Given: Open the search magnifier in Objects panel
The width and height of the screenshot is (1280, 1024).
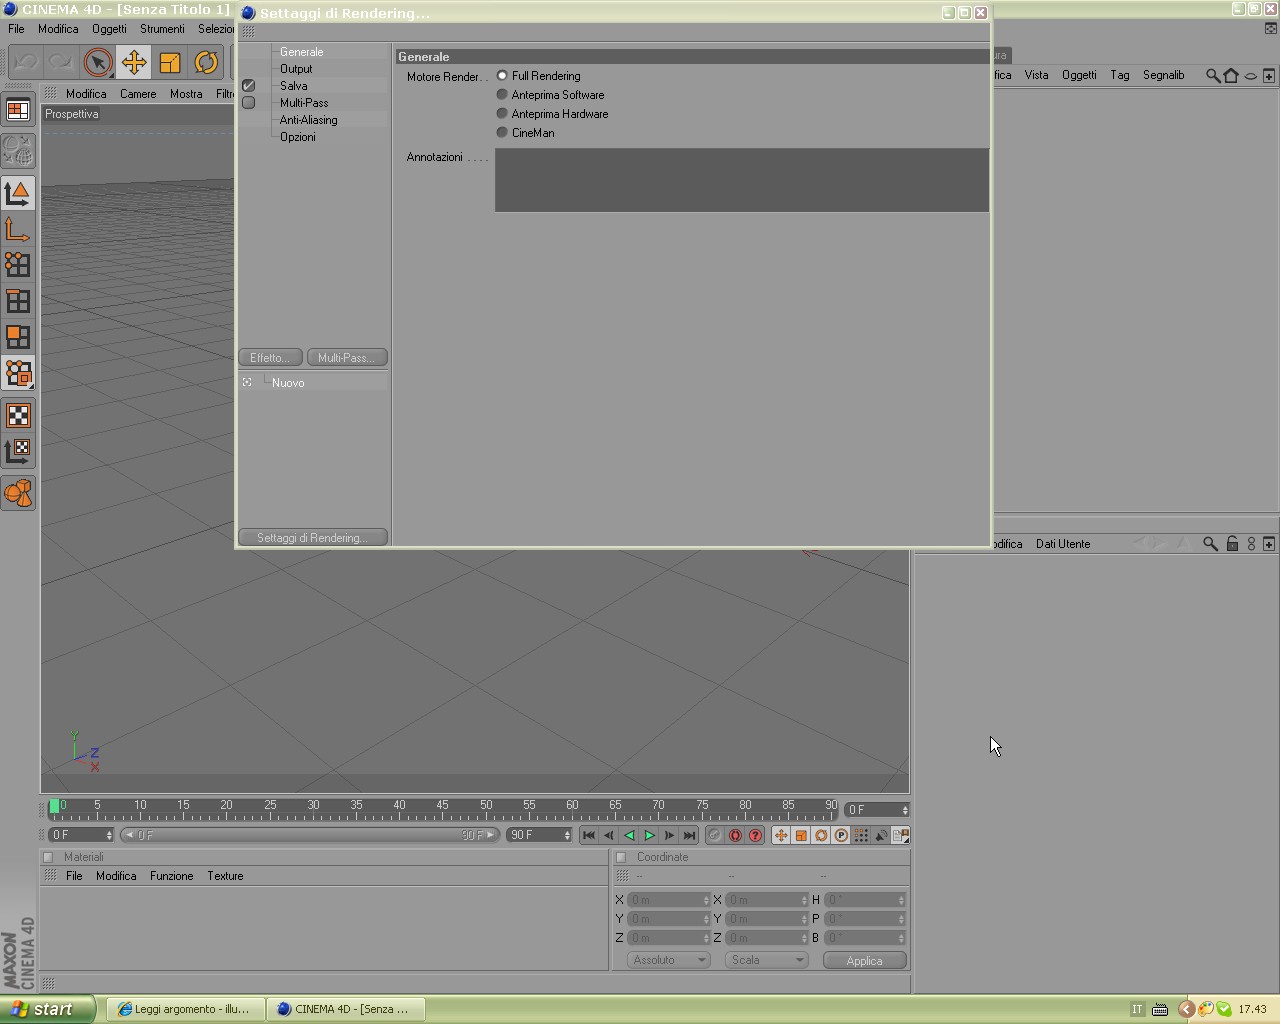Looking at the screenshot, I should click(1212, 75).
